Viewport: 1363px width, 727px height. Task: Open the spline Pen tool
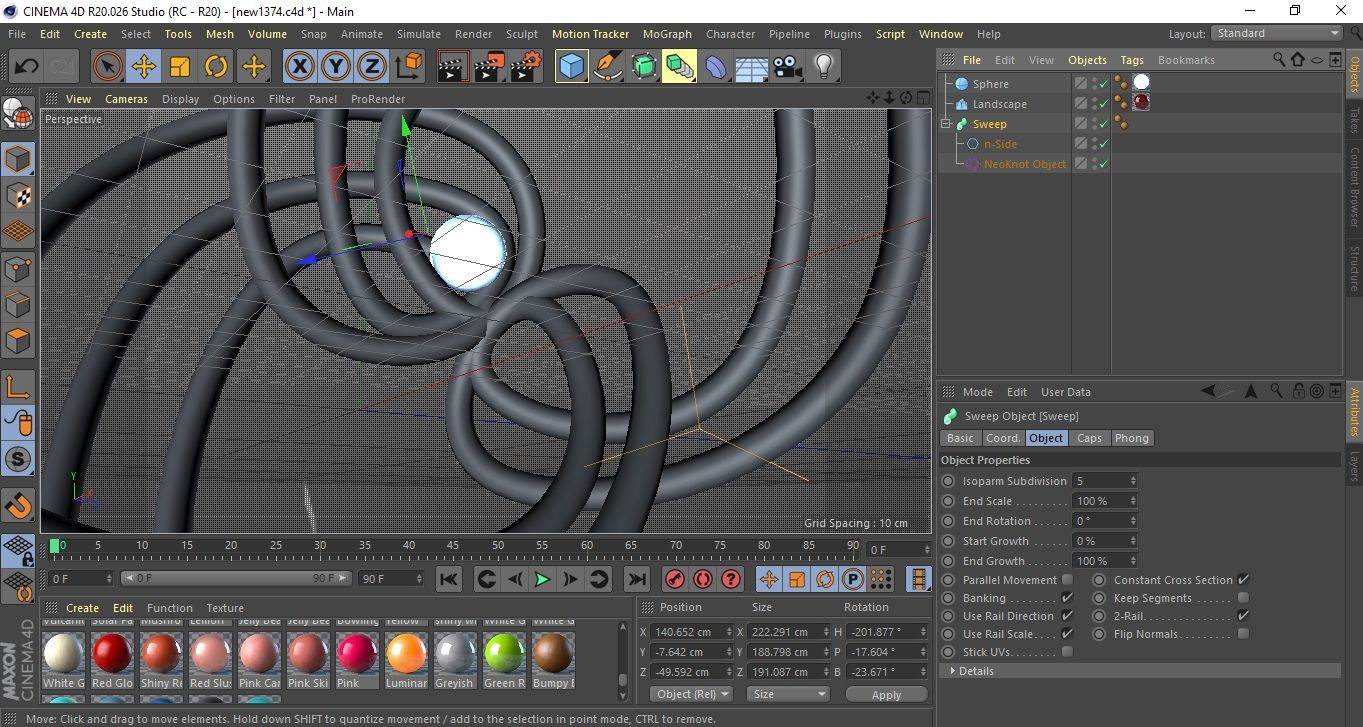(x=607, y=67)
